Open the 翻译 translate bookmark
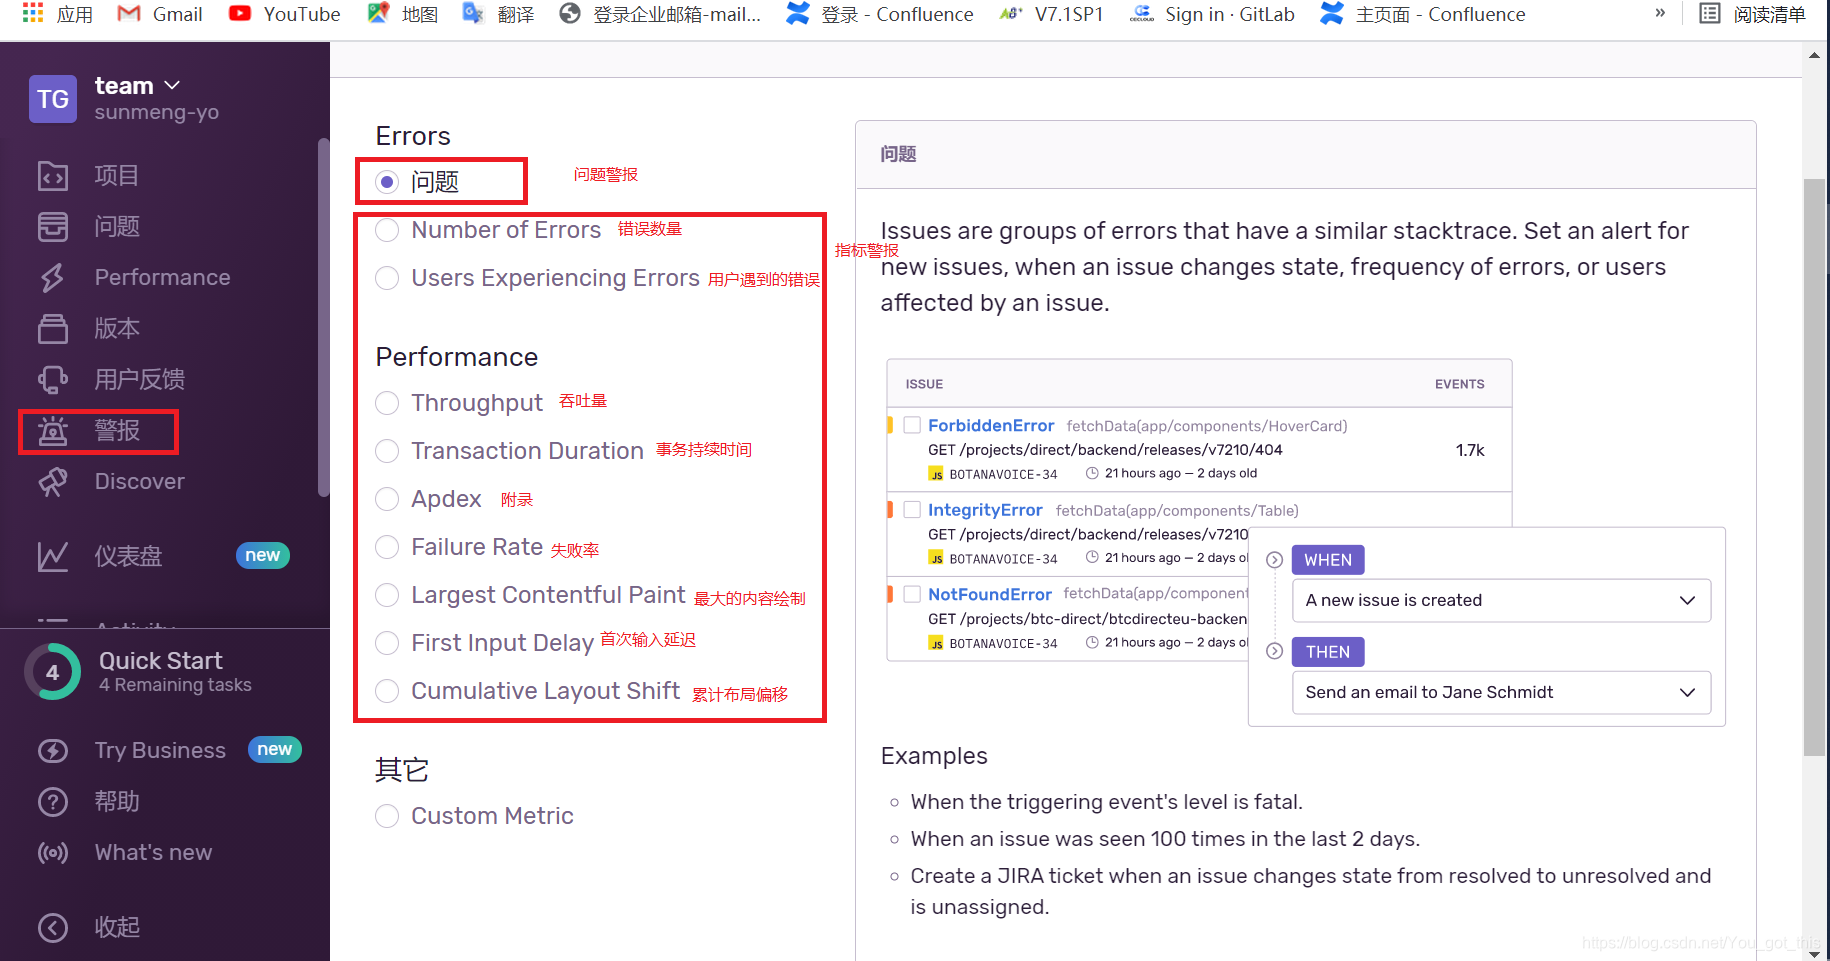This screenshot has width=1830, height=961. 498,14
